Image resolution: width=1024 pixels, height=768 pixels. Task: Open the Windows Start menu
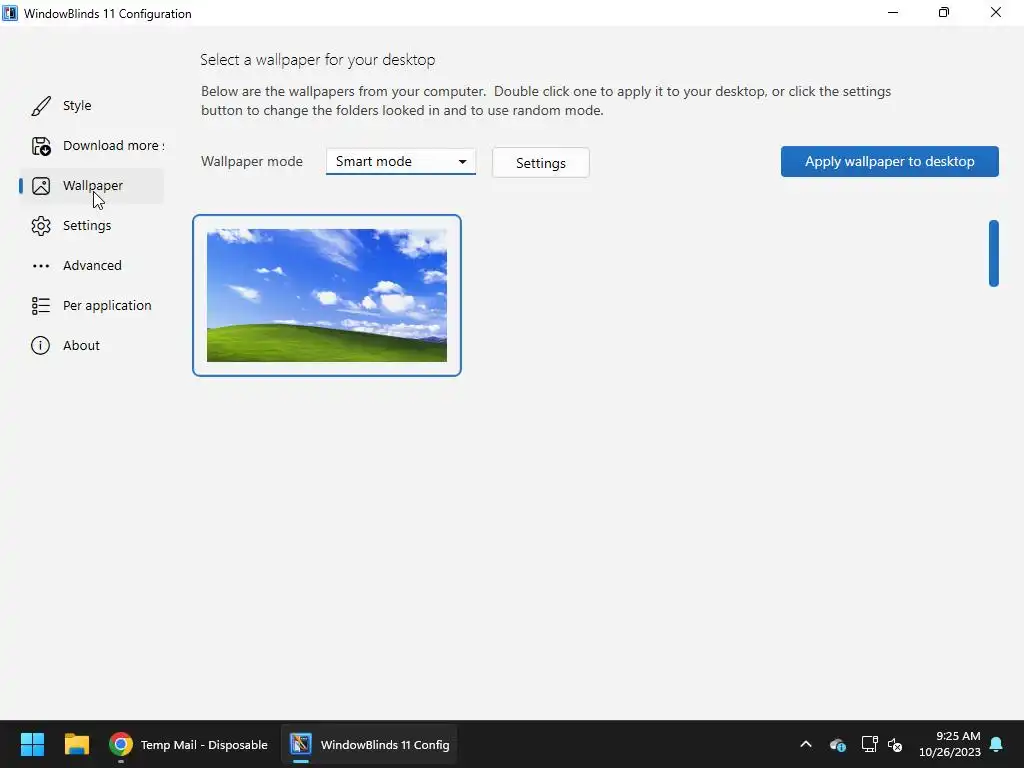coord(32,744)
